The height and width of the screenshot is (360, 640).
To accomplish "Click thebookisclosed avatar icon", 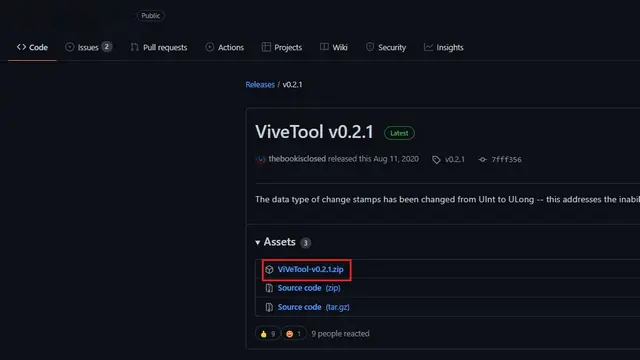I will point(260,159).
